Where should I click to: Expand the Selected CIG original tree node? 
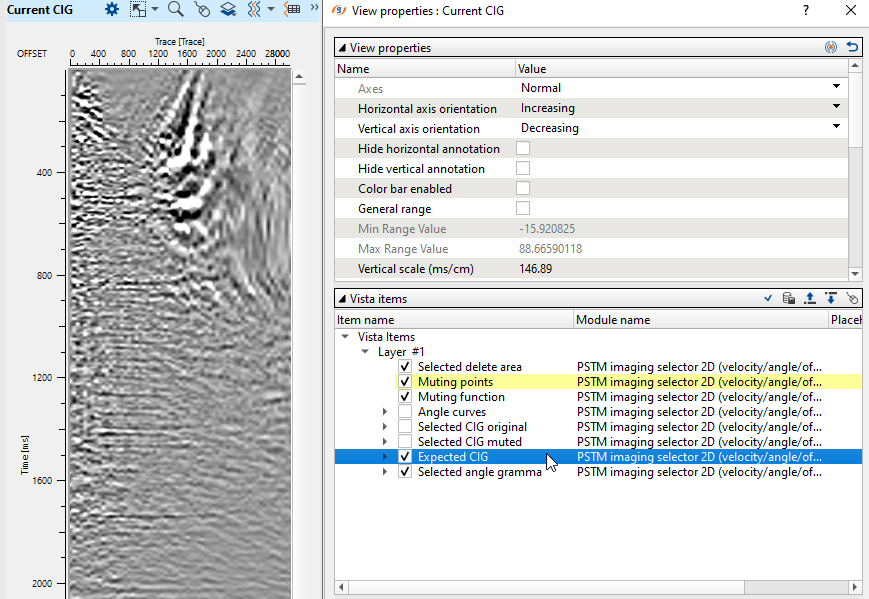(385, 427)
